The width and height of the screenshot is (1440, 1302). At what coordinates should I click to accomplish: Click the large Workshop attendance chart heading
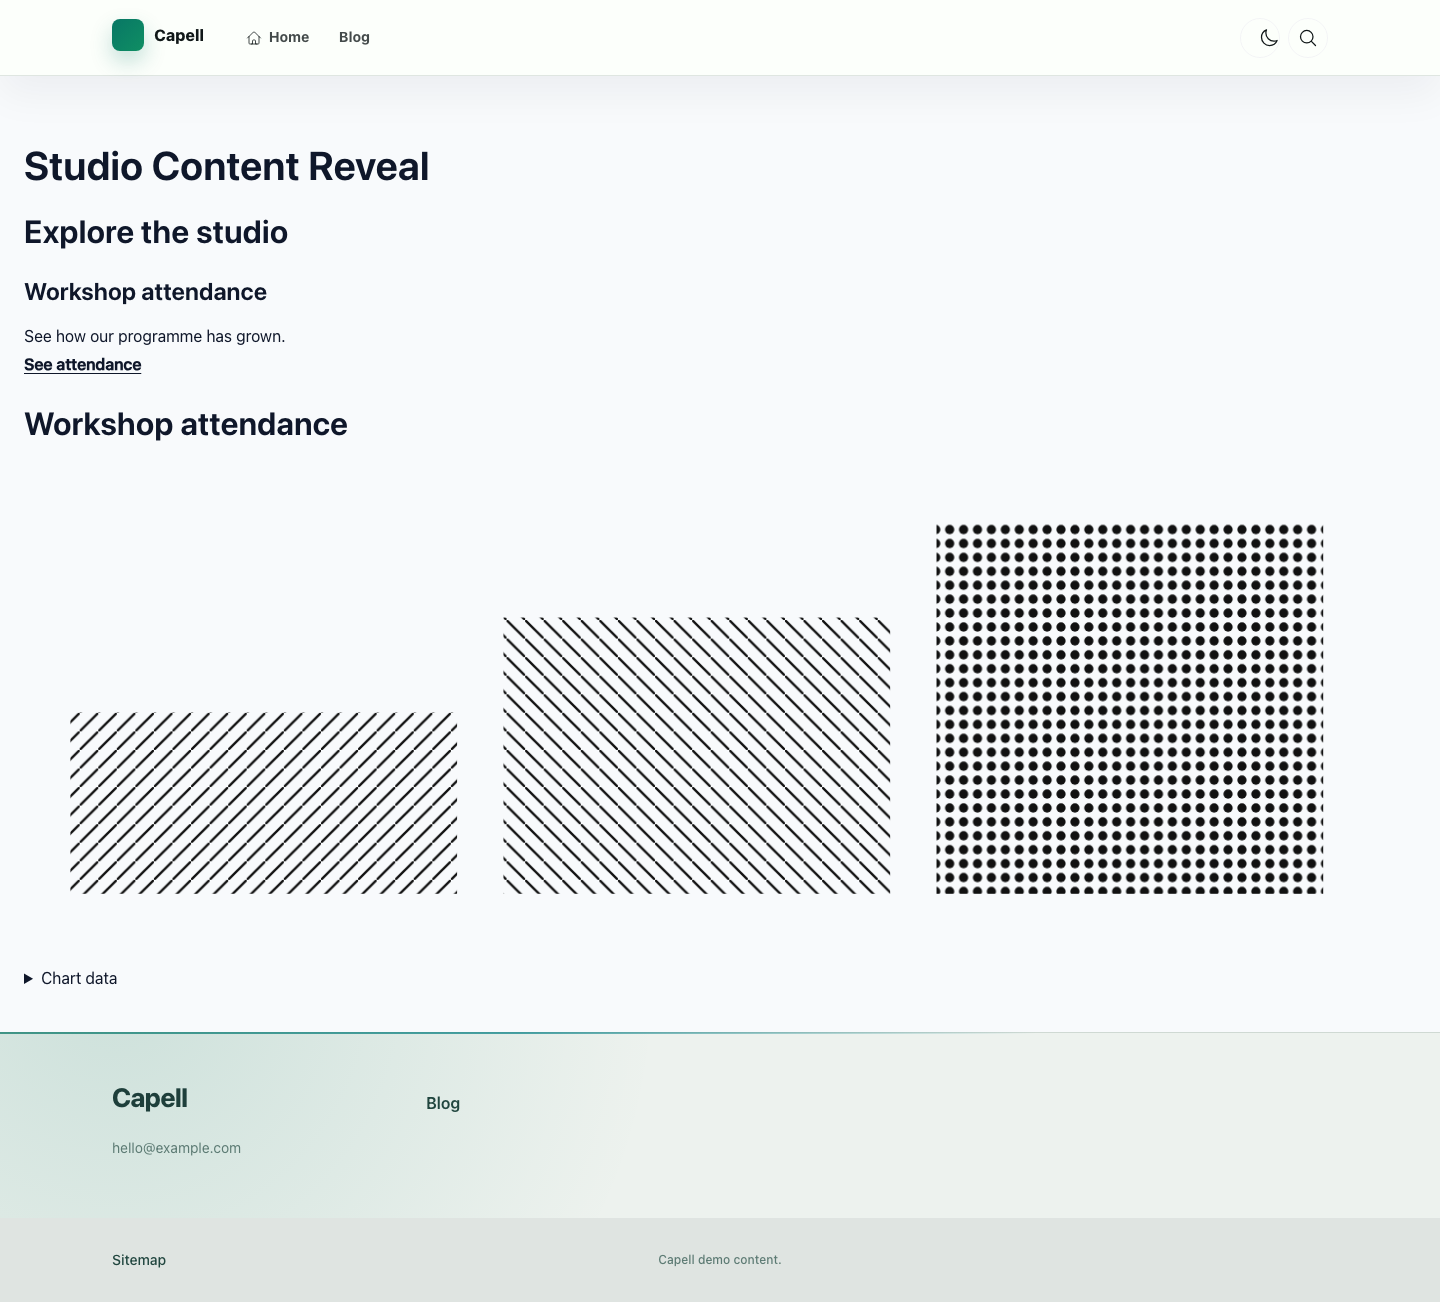[186, 424]
